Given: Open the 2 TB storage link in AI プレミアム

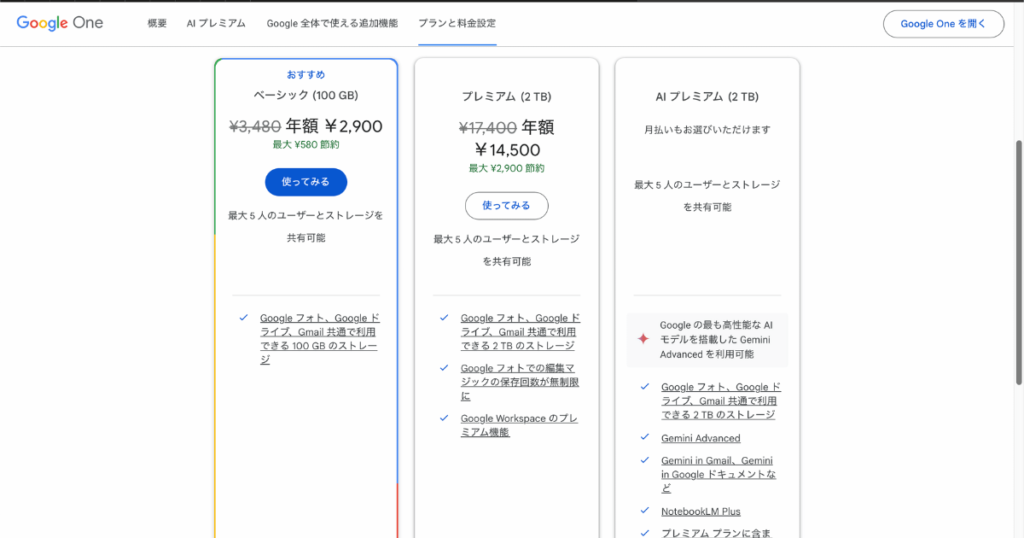Looking at the screenshot, I should click(x=720, y=401).
